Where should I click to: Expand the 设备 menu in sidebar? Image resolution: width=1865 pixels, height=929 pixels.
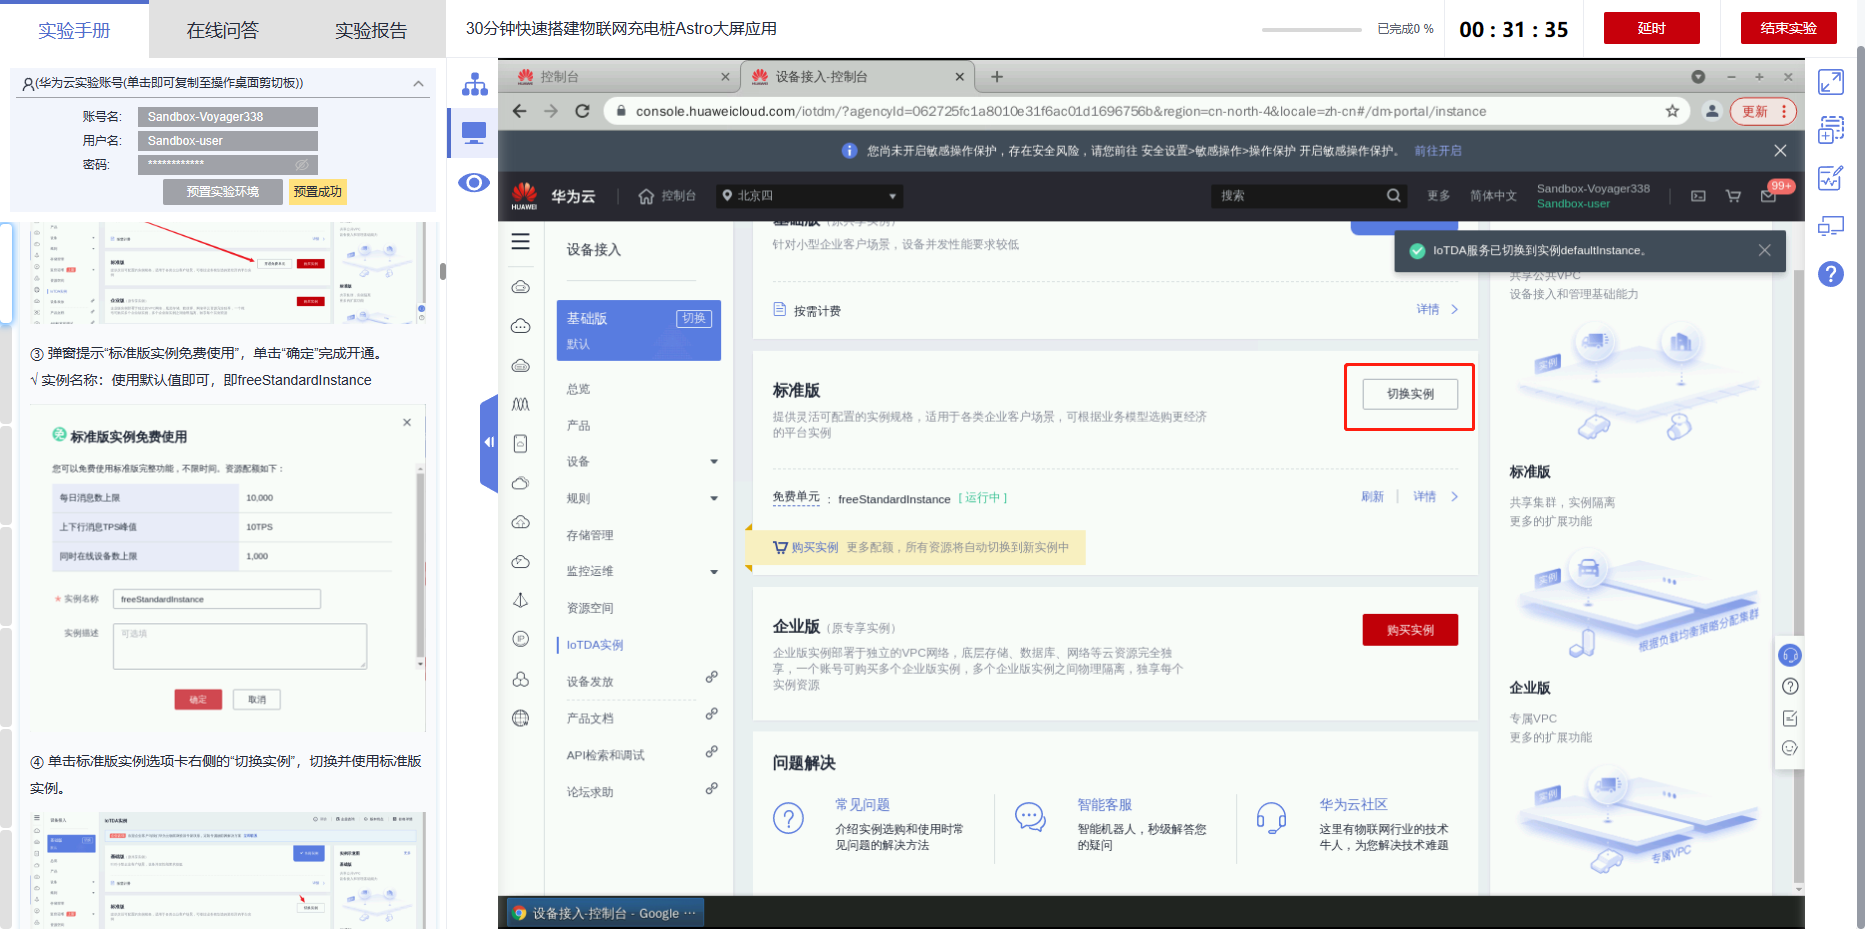click(x=714, y=462)
